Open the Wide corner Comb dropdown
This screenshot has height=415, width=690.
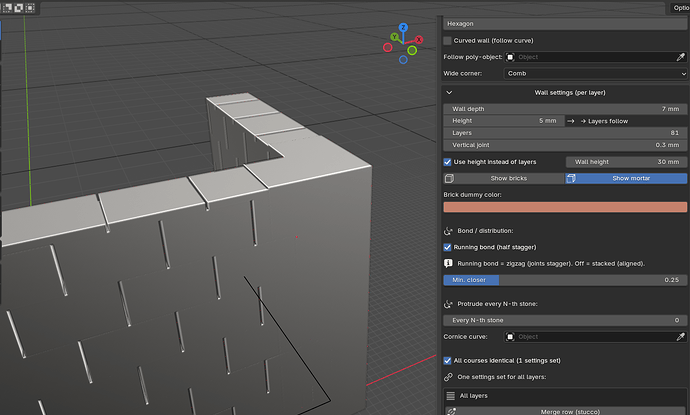pos(595,73)
